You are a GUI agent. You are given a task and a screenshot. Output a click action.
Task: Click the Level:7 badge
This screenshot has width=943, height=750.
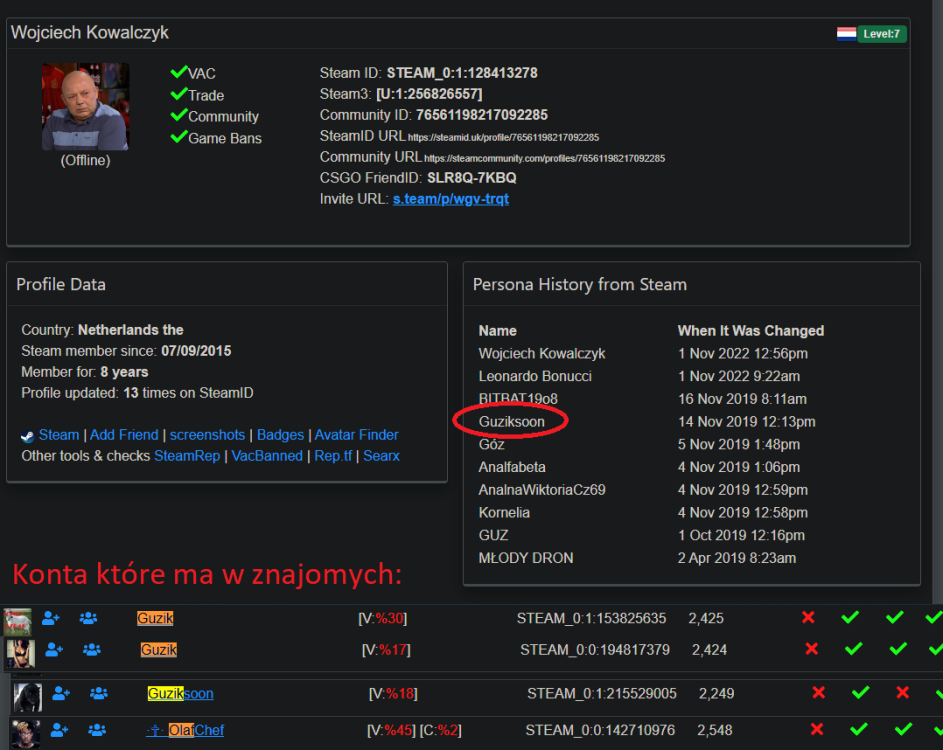pos(882,34)
